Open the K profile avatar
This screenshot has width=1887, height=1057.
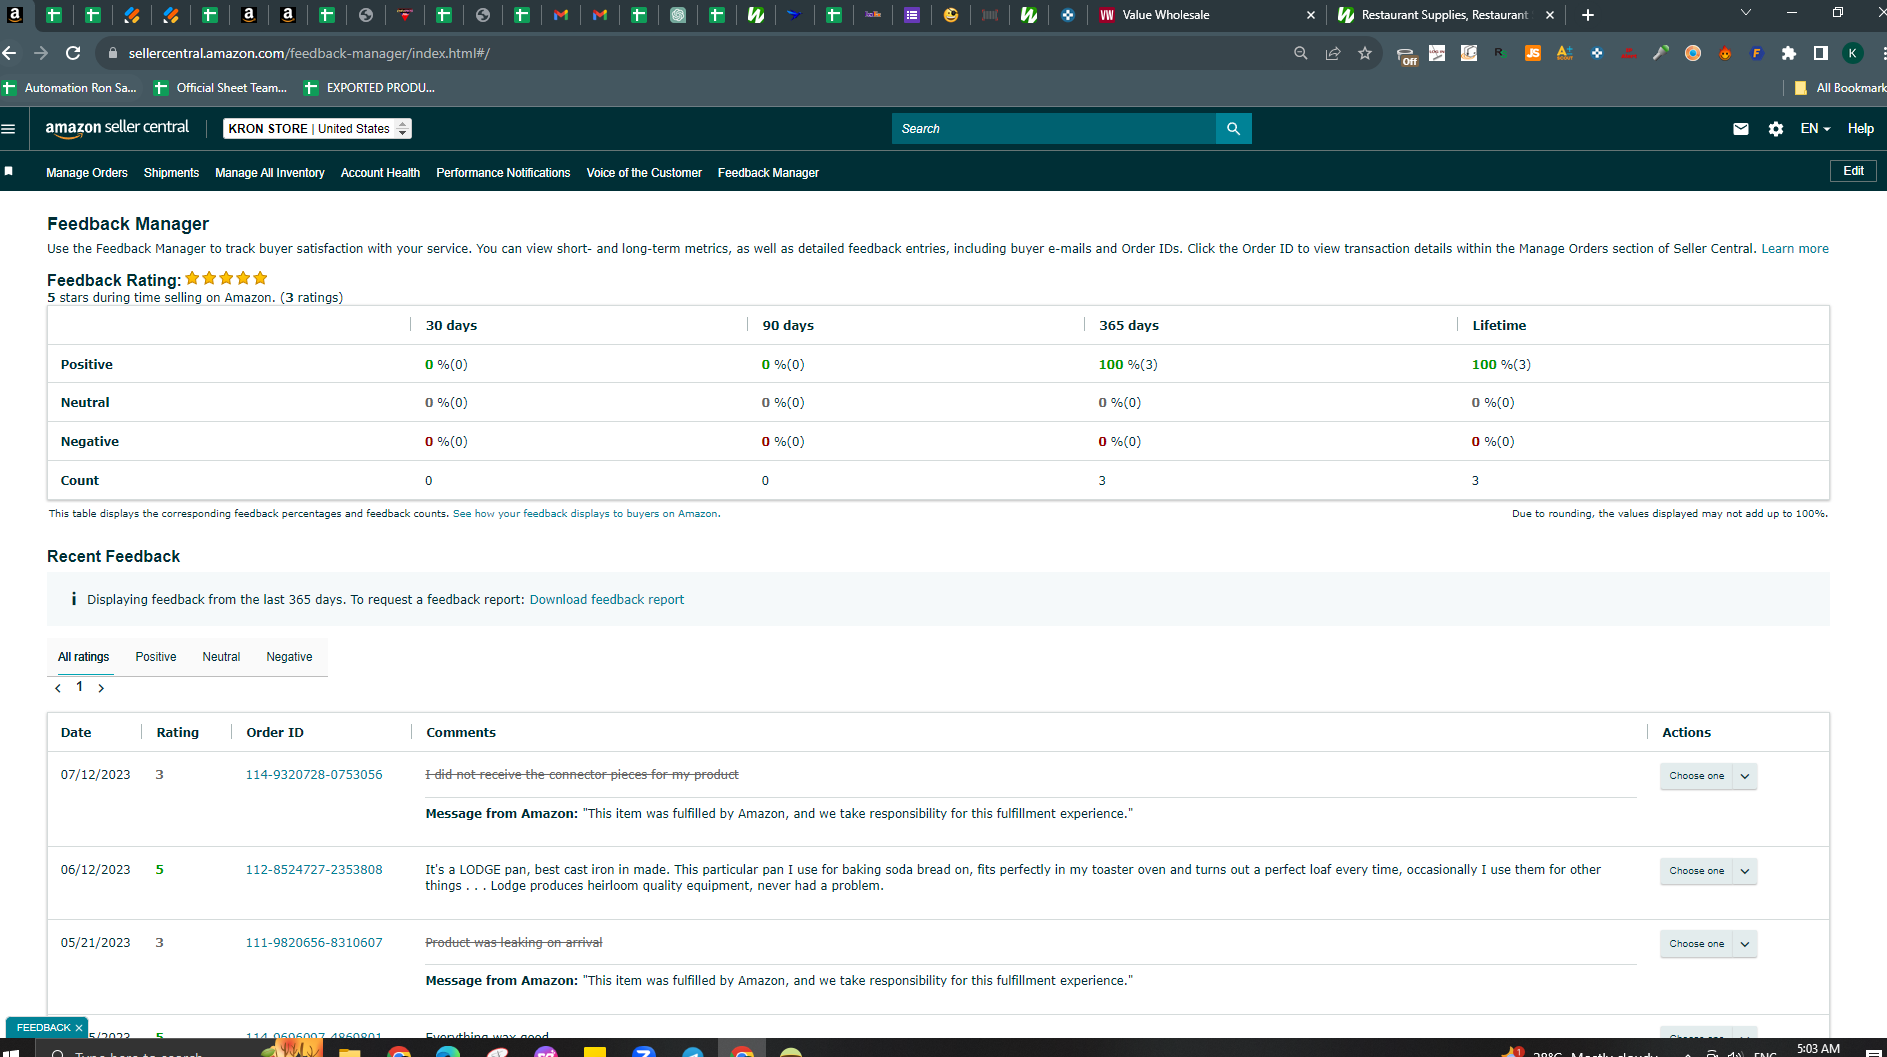1853,53
